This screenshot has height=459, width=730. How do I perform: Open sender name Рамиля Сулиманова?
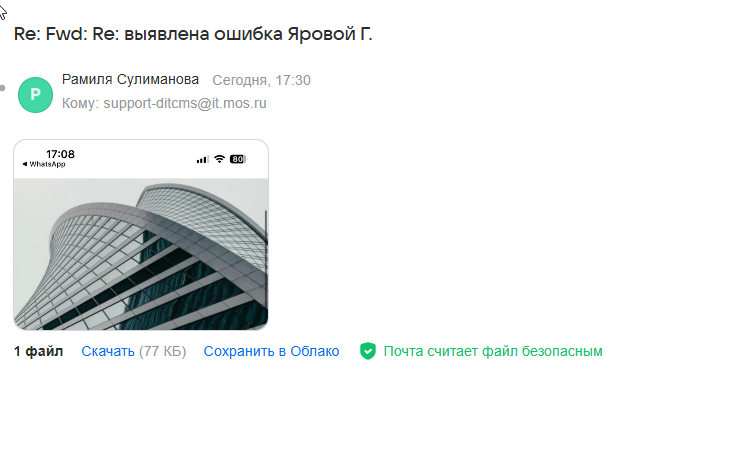pos(130,80)
